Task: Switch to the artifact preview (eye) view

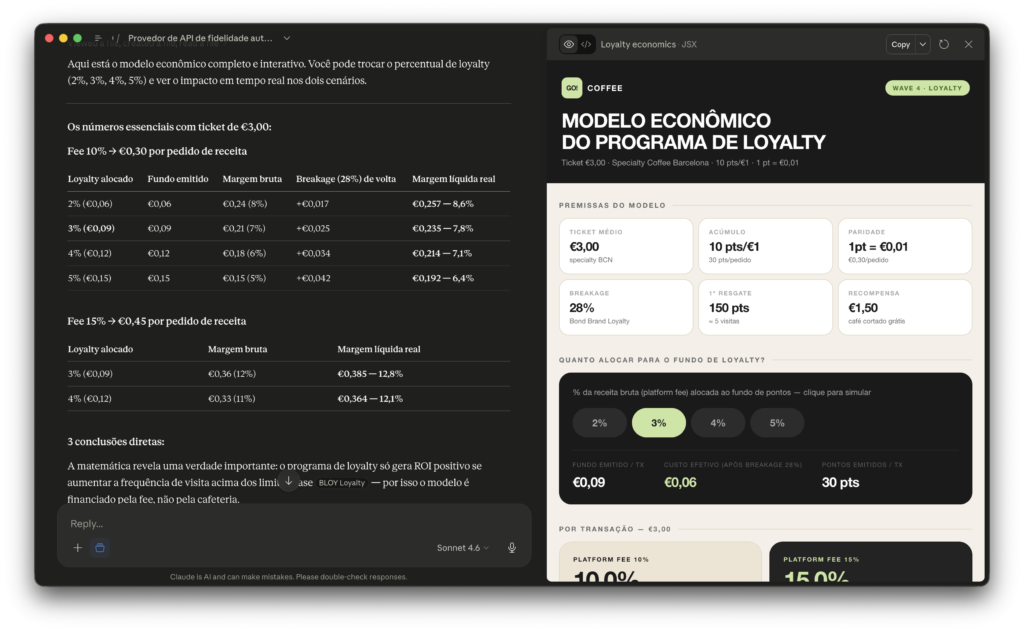Action: (569, 44)
